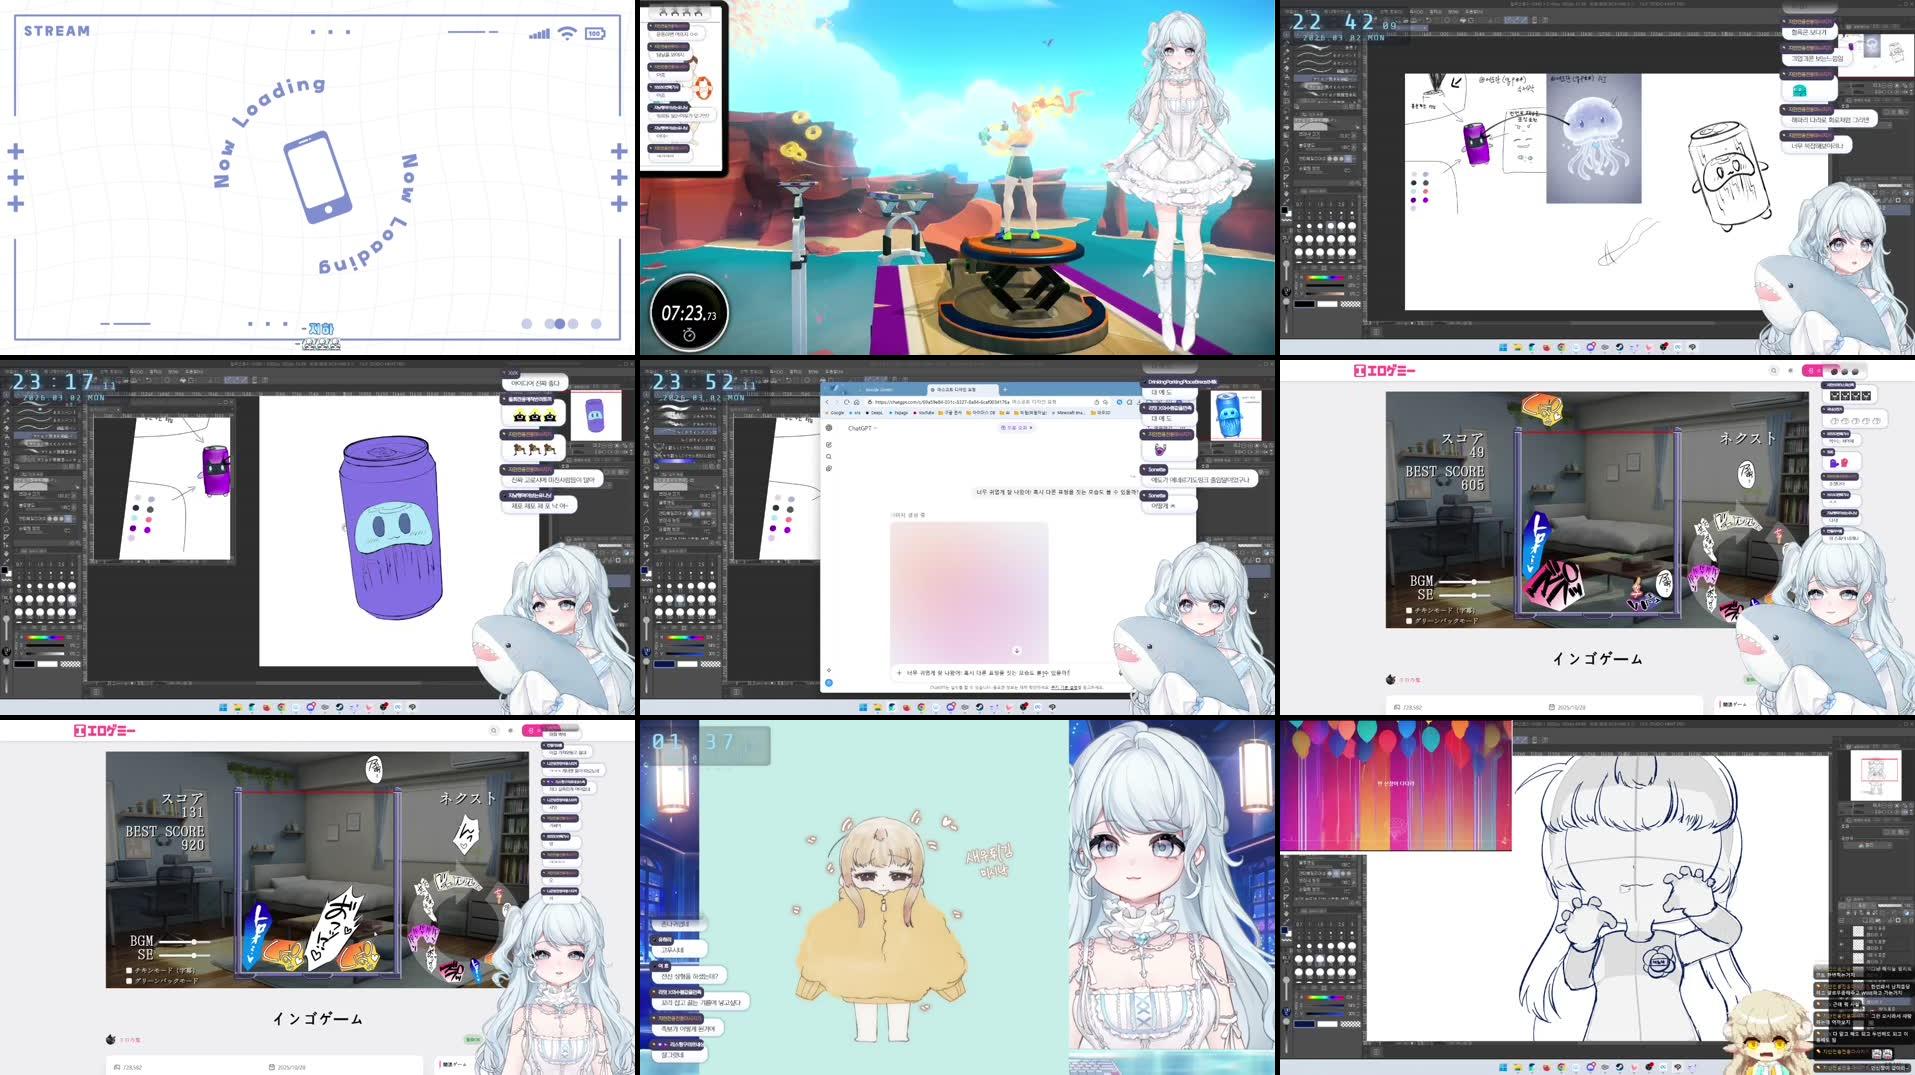Image resolution: width=1915 pixels, height=1075 pixels.
Task: Open search in the ChatGPT sidebar
Action: point(829,456)
